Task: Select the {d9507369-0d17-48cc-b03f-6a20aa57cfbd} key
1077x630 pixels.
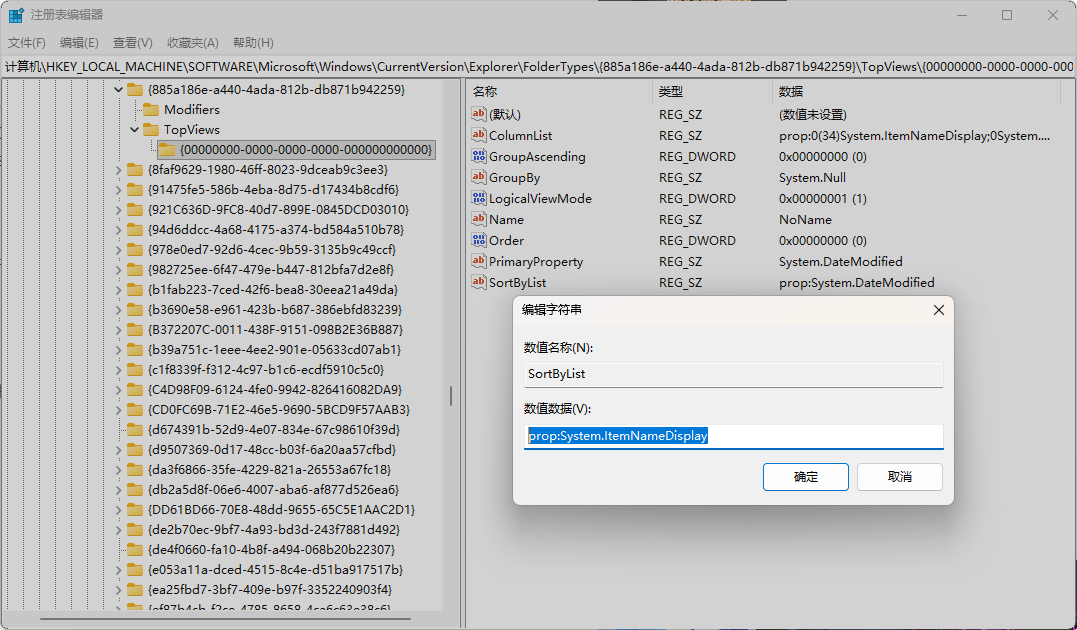Action: [x=272, y=449]
